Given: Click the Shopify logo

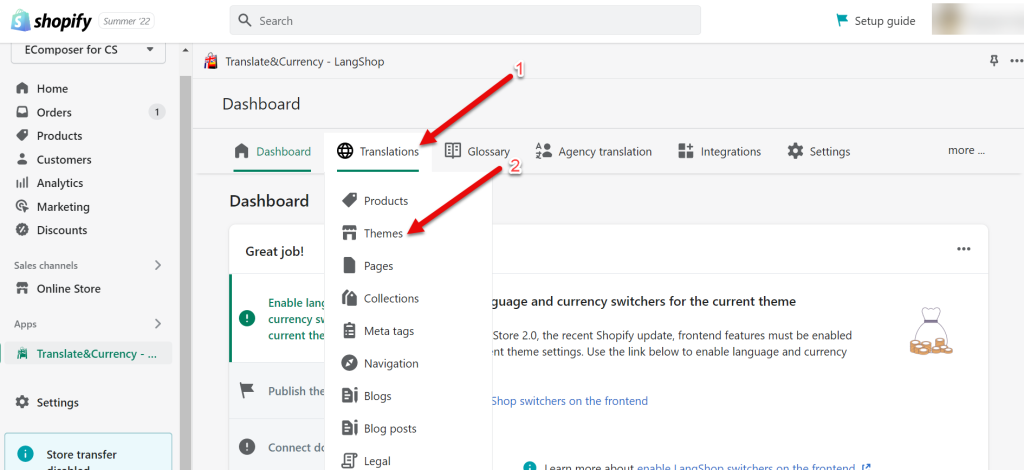Looking at the screenshot, I should pyautogui.click(x=51, y=21).
